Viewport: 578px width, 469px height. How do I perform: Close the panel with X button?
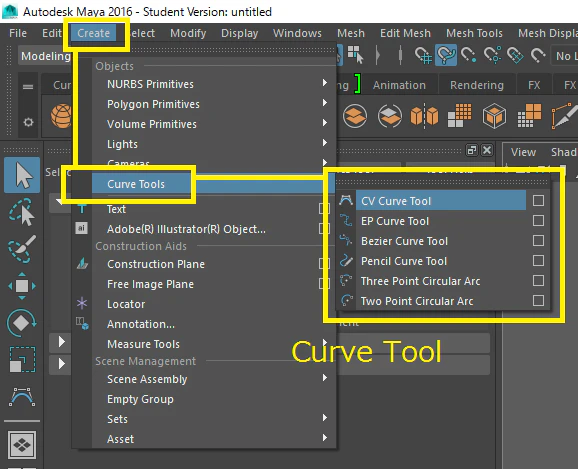click(487, 150)
